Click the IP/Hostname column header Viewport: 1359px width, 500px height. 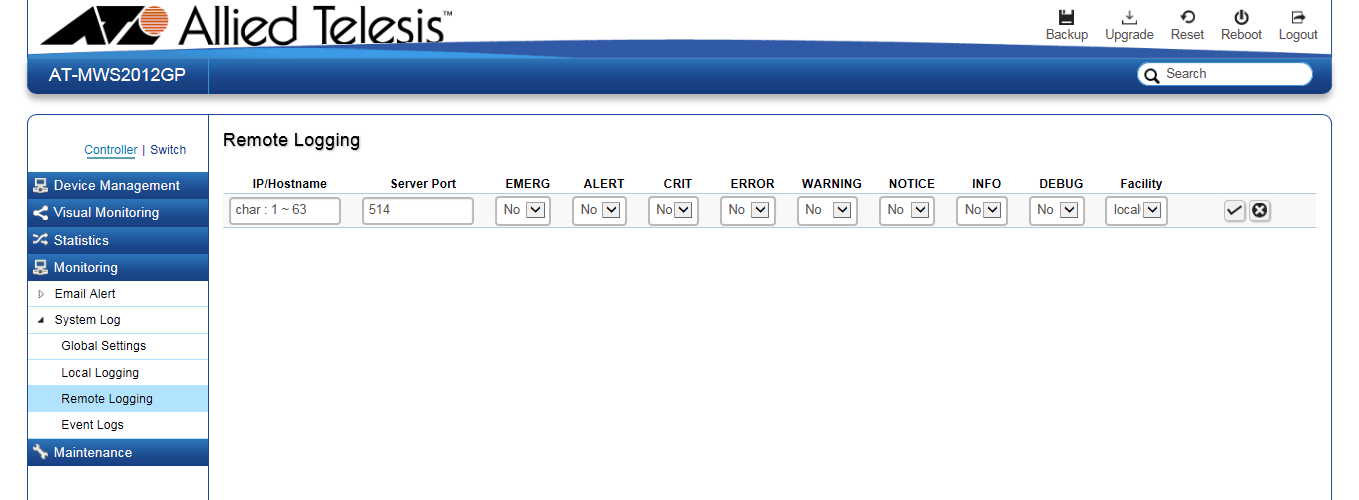point(290,184)
